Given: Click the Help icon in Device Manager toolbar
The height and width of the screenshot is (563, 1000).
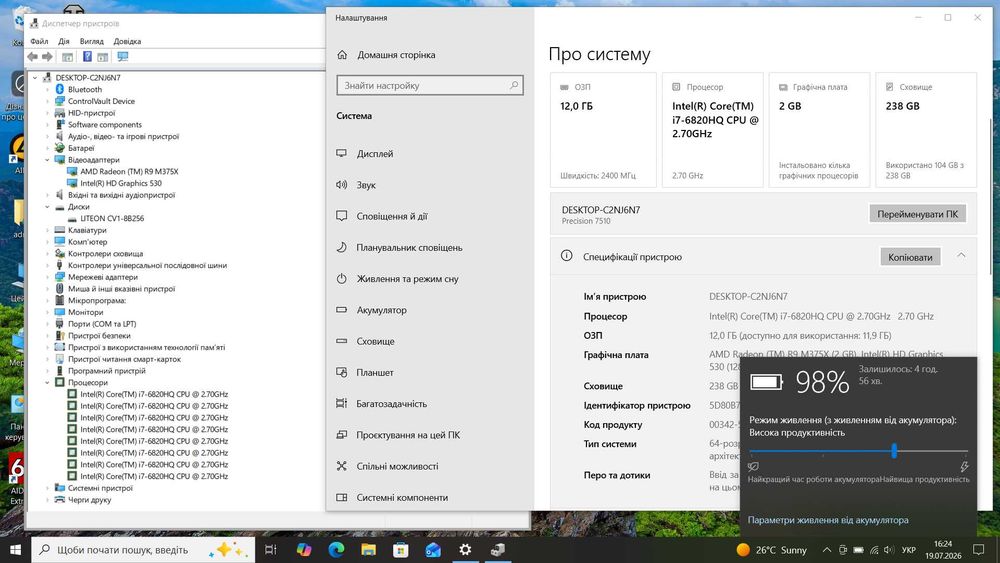Looking at the screenshot, I should [87, 57].
